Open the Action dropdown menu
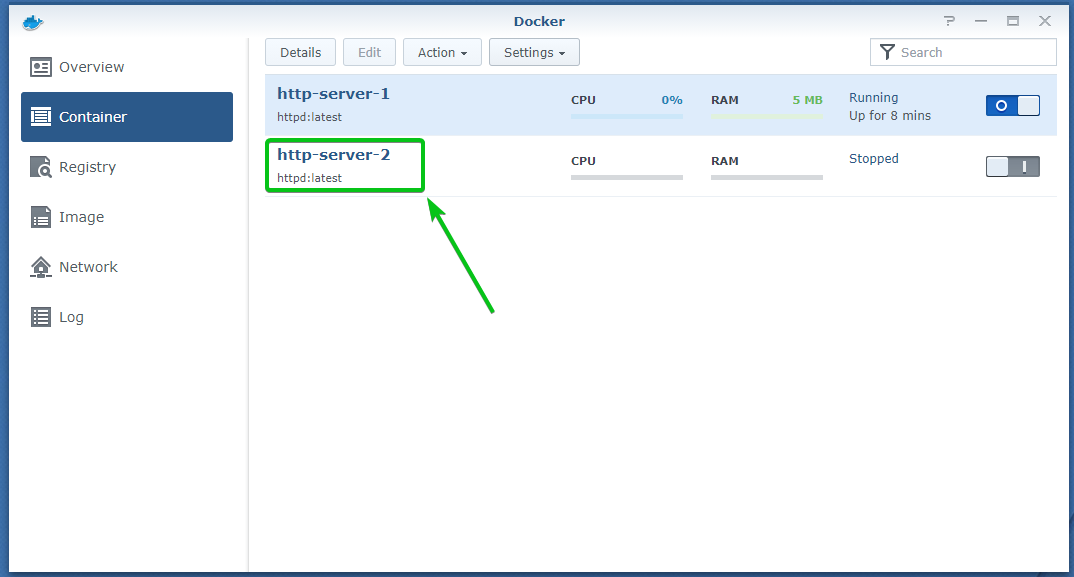The height and width of the screenshot is (577, 1074). (x=442, y=52)
